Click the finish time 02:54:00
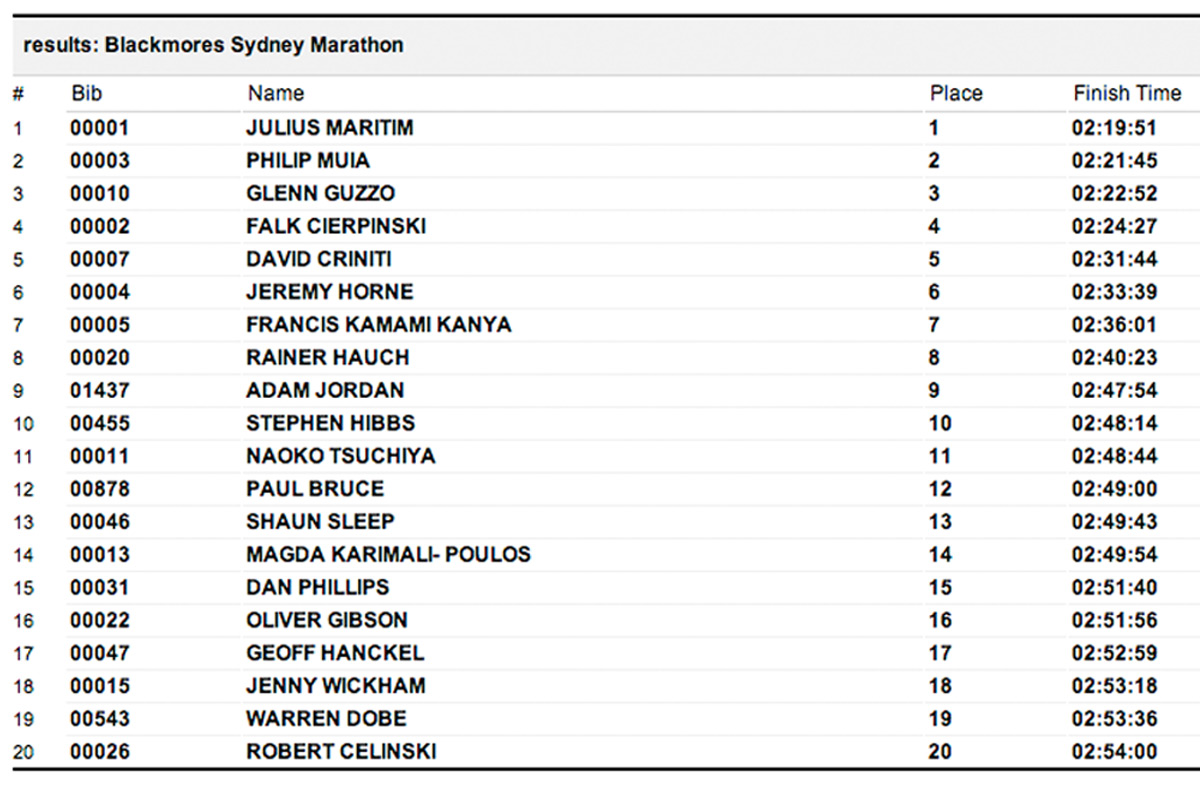1200x800 pixels. pyautogui.click(x=1114, y=752)
